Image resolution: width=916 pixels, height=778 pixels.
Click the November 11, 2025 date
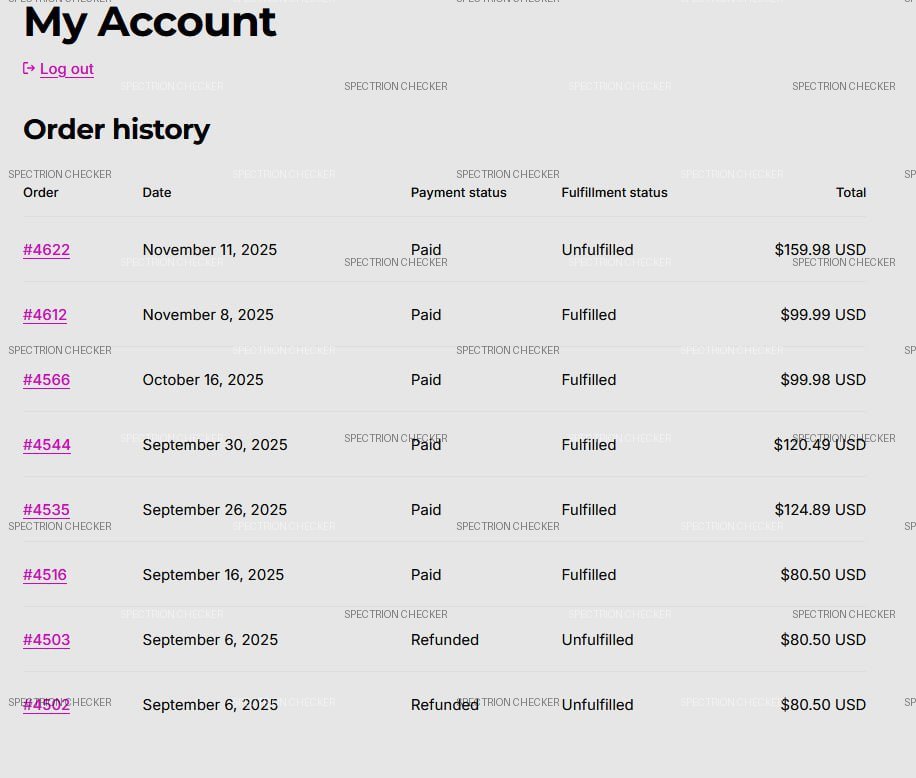pos(210,250)
